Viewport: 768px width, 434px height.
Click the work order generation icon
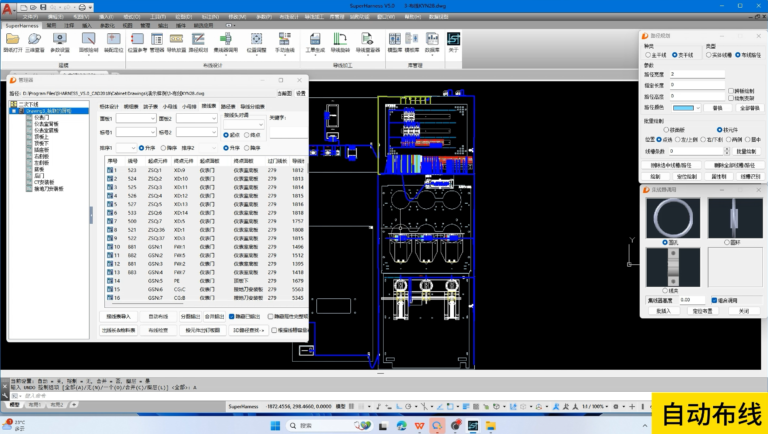click(315, 39)
